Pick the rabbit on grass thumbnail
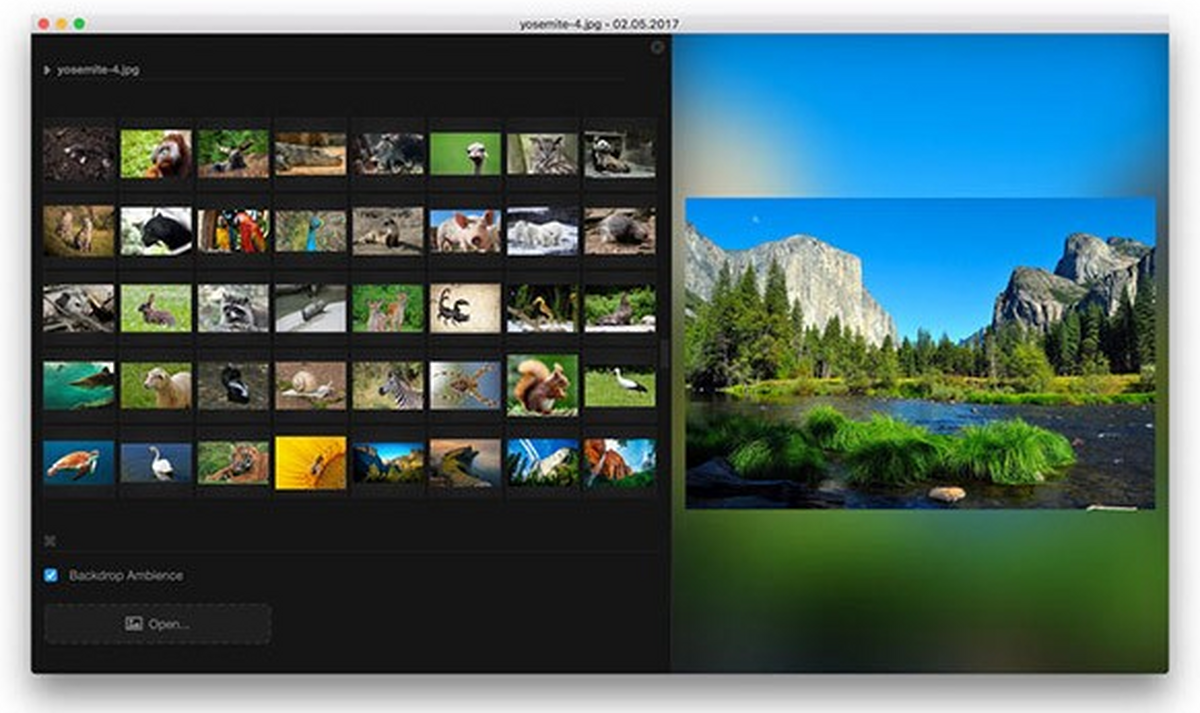This screenshot has height=713, width=1200. tap(156, 308)
